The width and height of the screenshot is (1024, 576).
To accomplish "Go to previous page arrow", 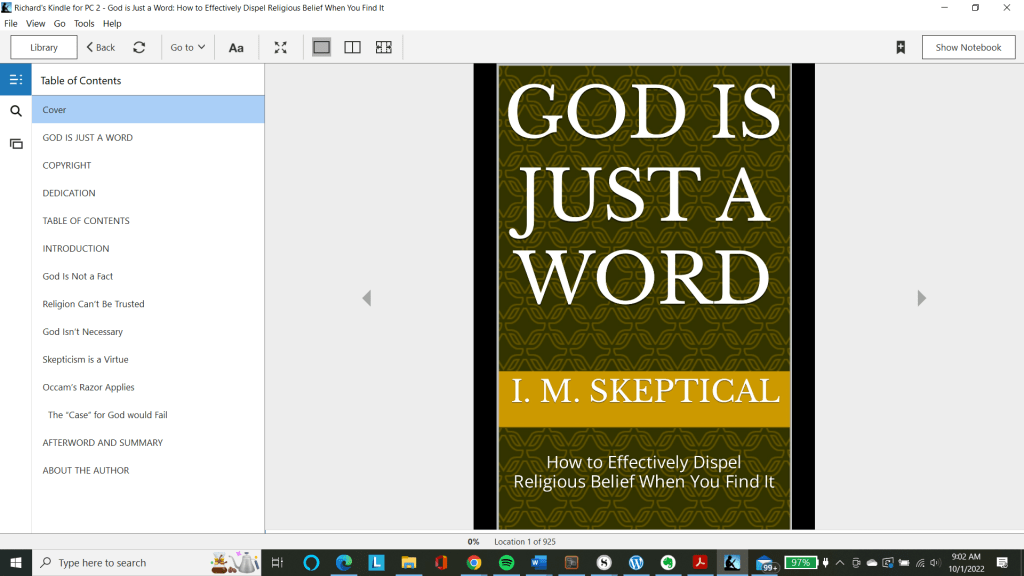I will point(367,298).
